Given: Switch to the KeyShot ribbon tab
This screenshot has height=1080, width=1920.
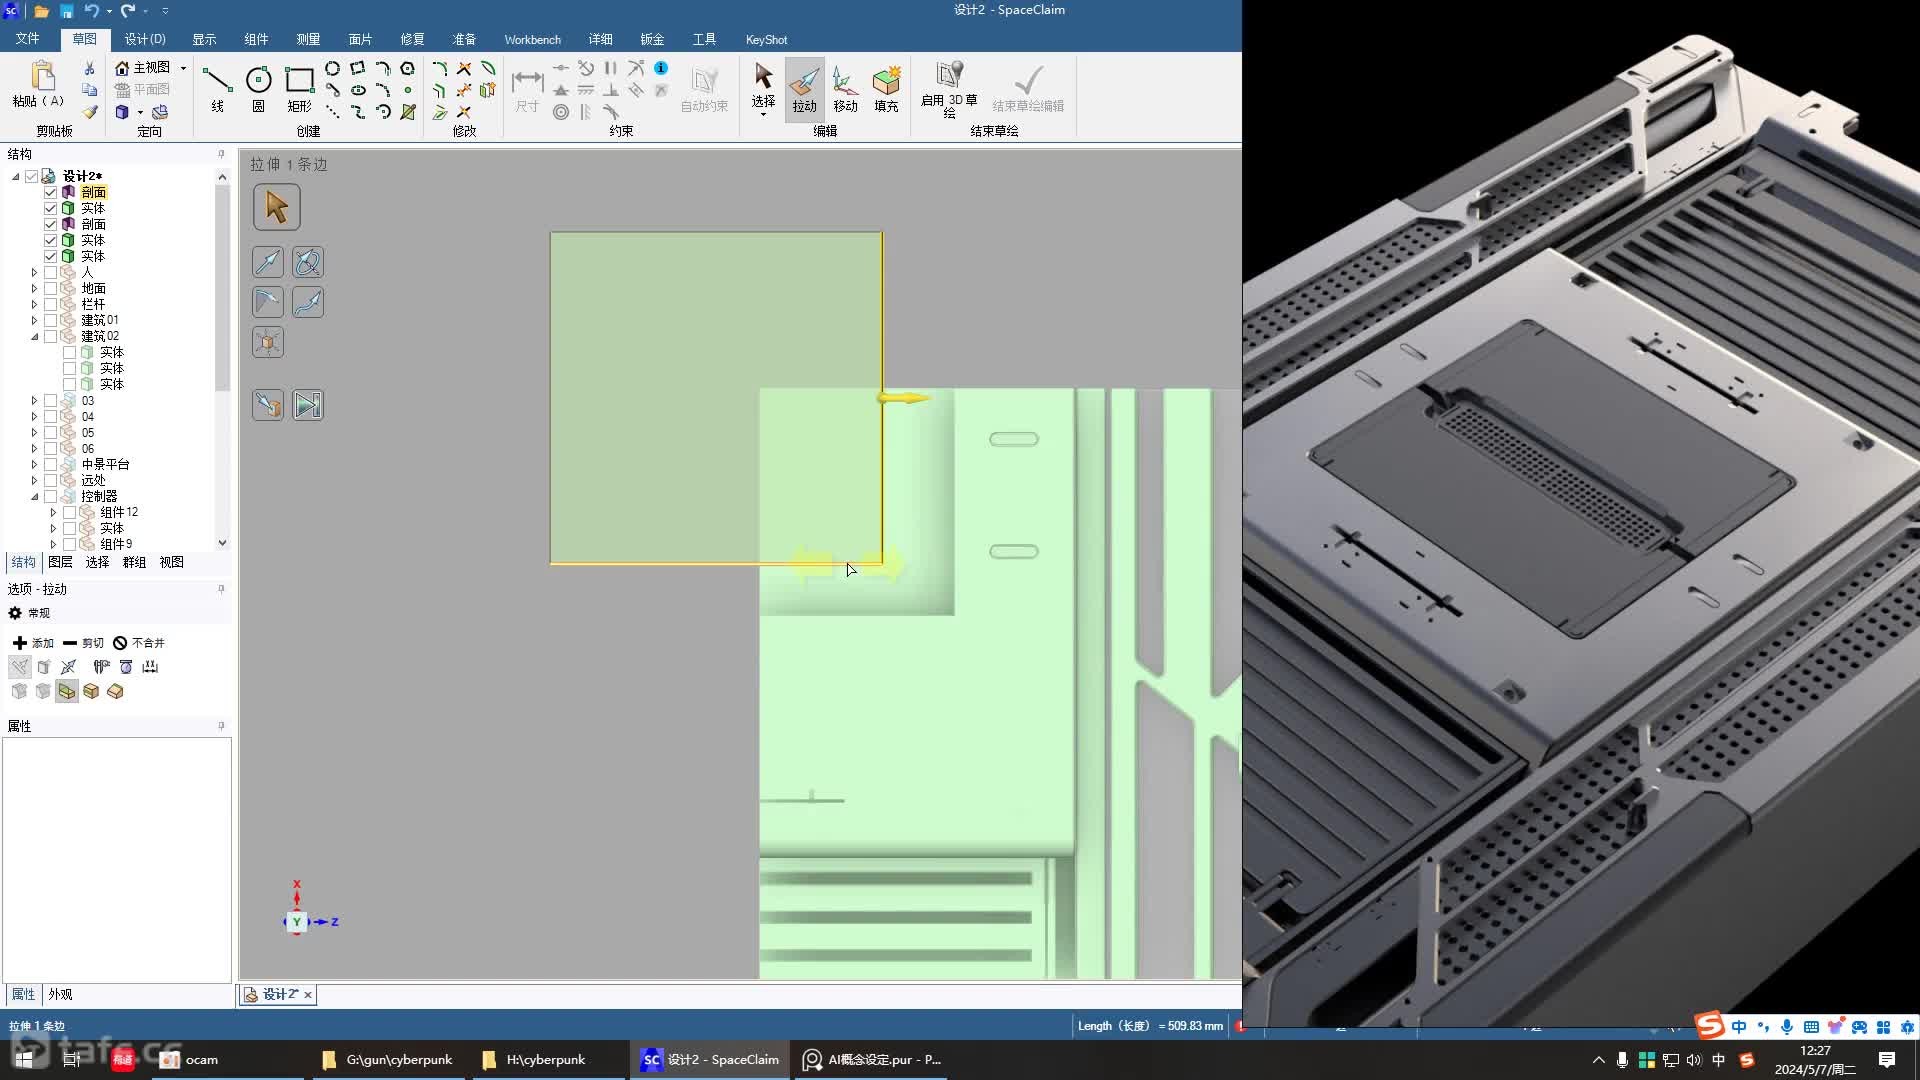Looking at the screenshot, I should point(766,39).
